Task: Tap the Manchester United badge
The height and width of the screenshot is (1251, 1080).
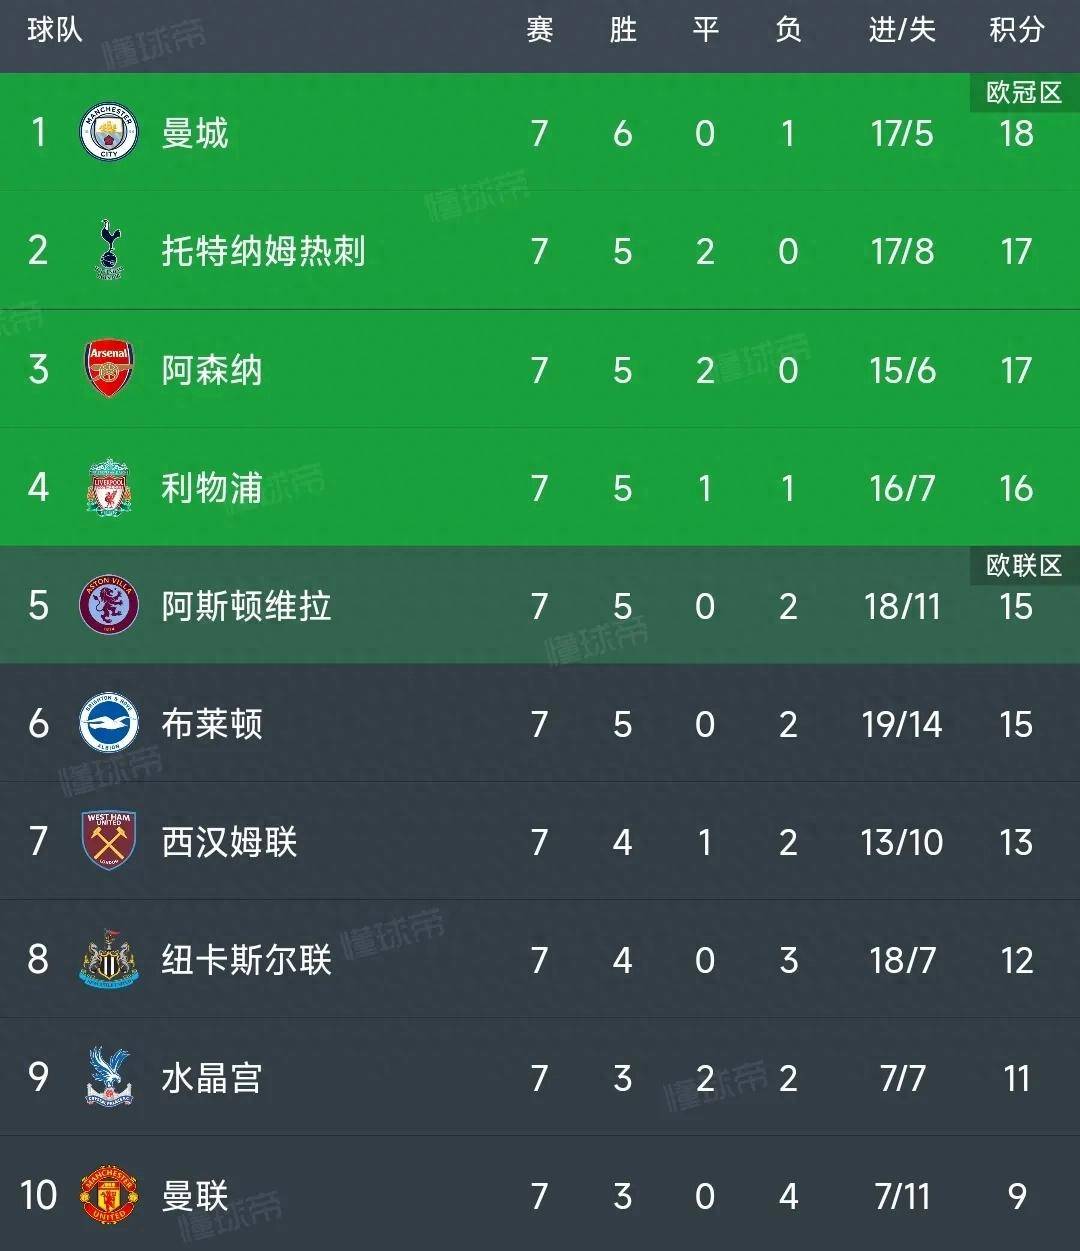Action: pos(108,1195)
